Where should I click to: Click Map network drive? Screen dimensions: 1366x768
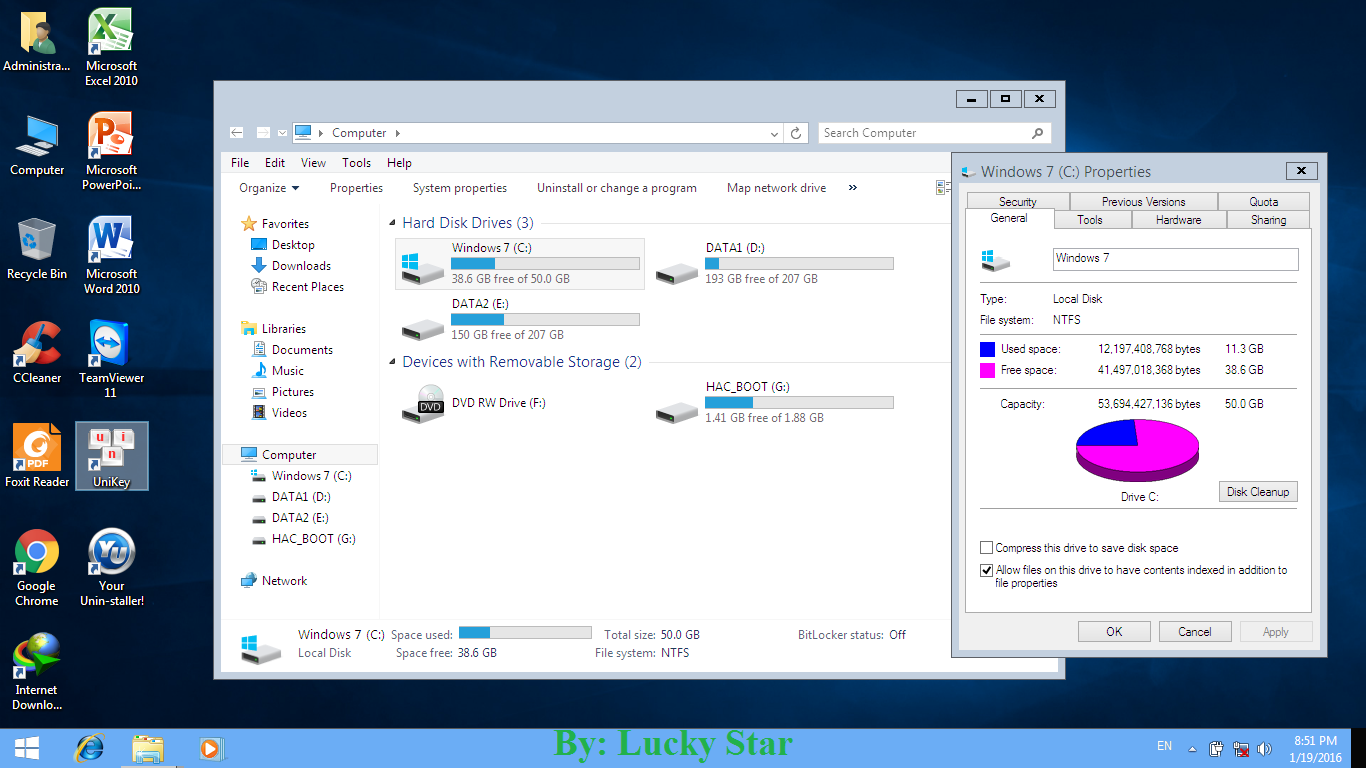(776, 188)
